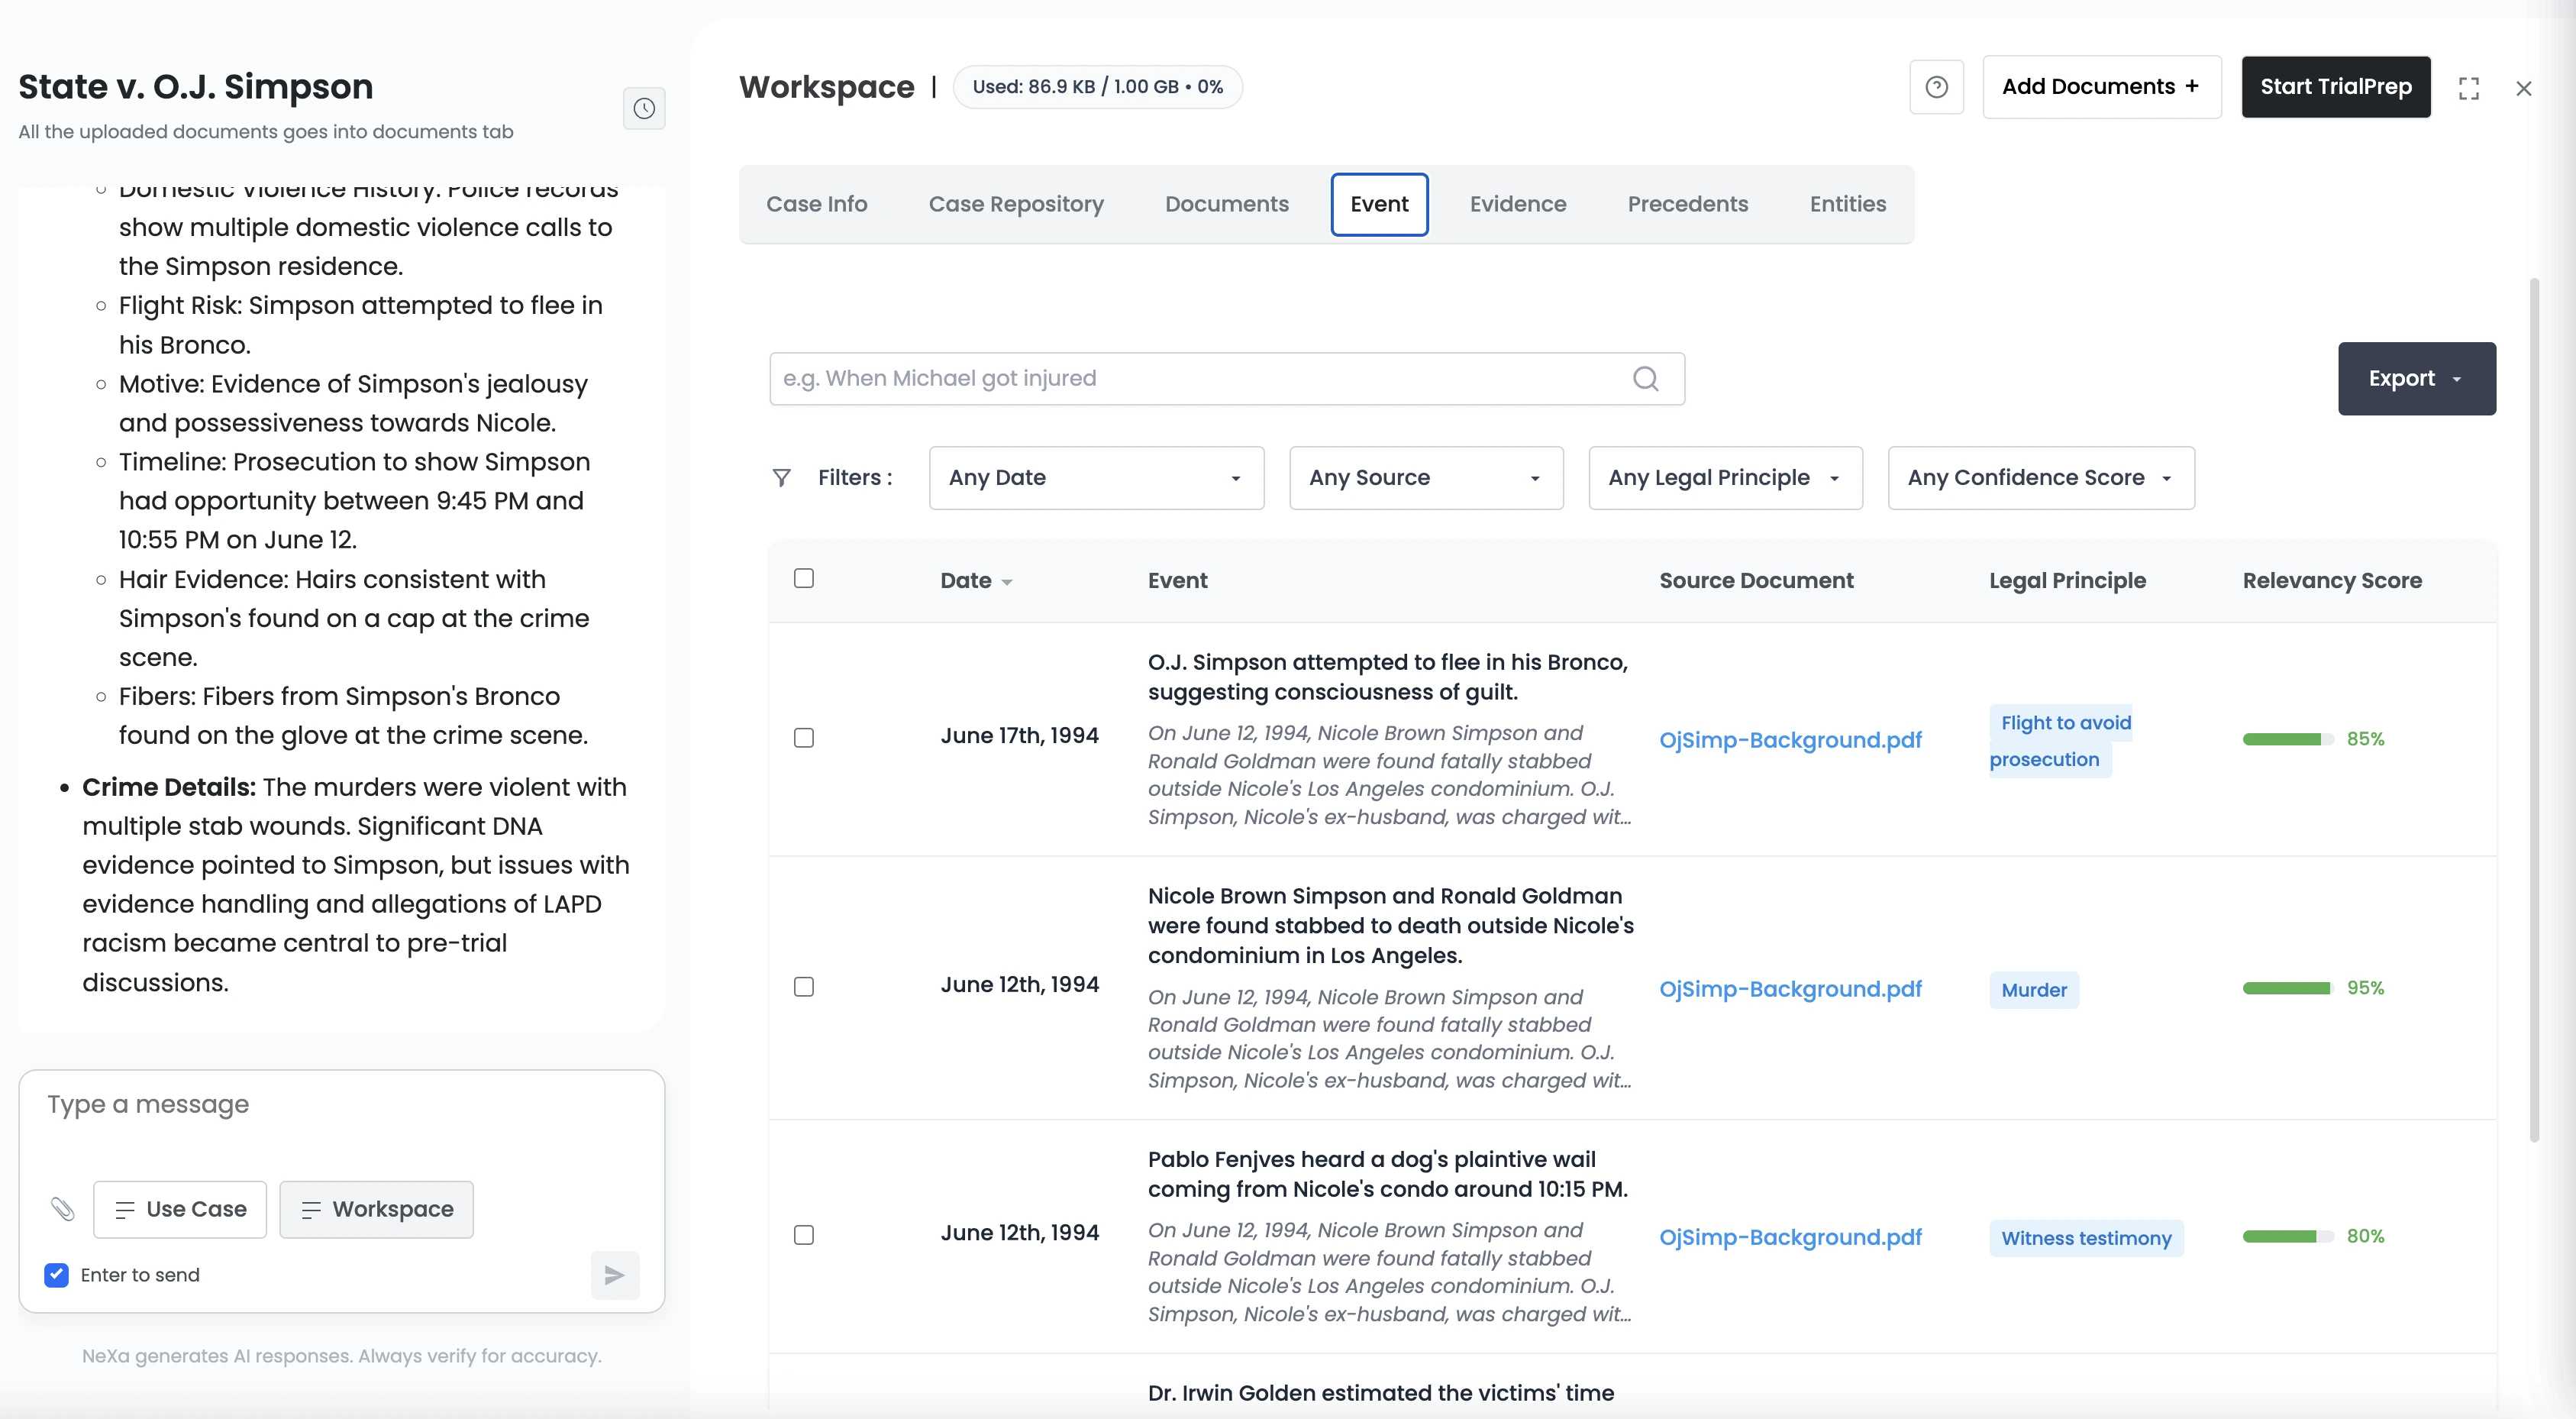Viewport: 2576px width, 1419px height.
Task: Open OjSimp-Background.pdf link in Murder row
Action: [x=1790, y=989]
